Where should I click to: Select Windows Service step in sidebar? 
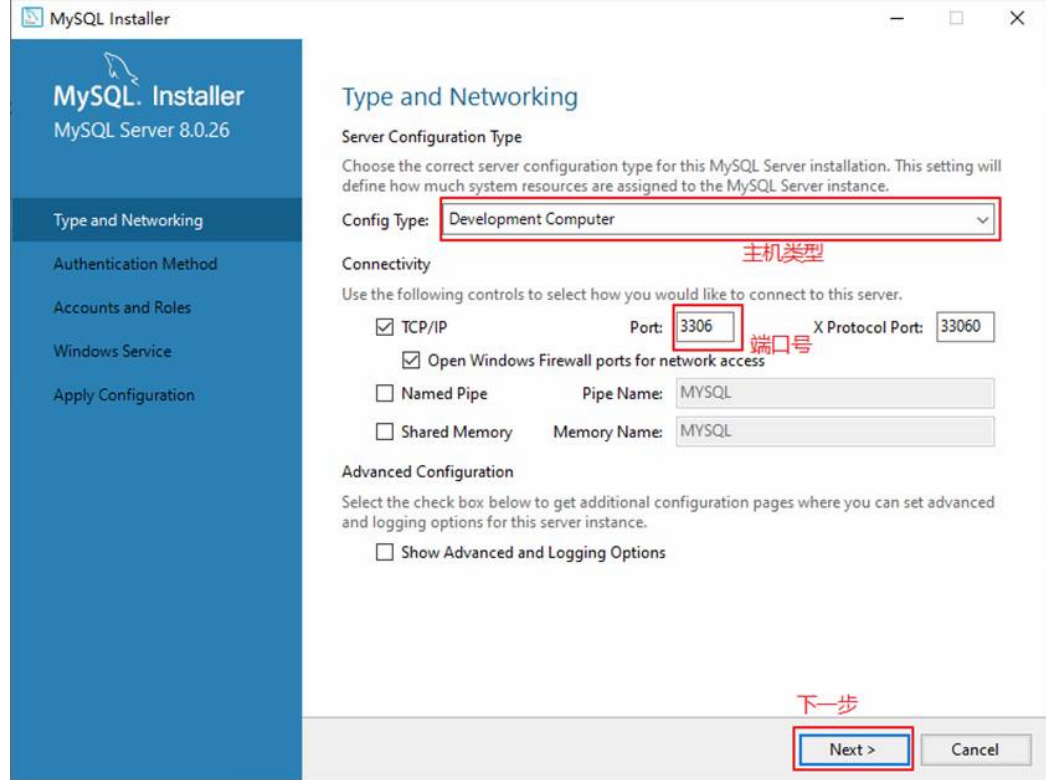[x=157, y=351]
